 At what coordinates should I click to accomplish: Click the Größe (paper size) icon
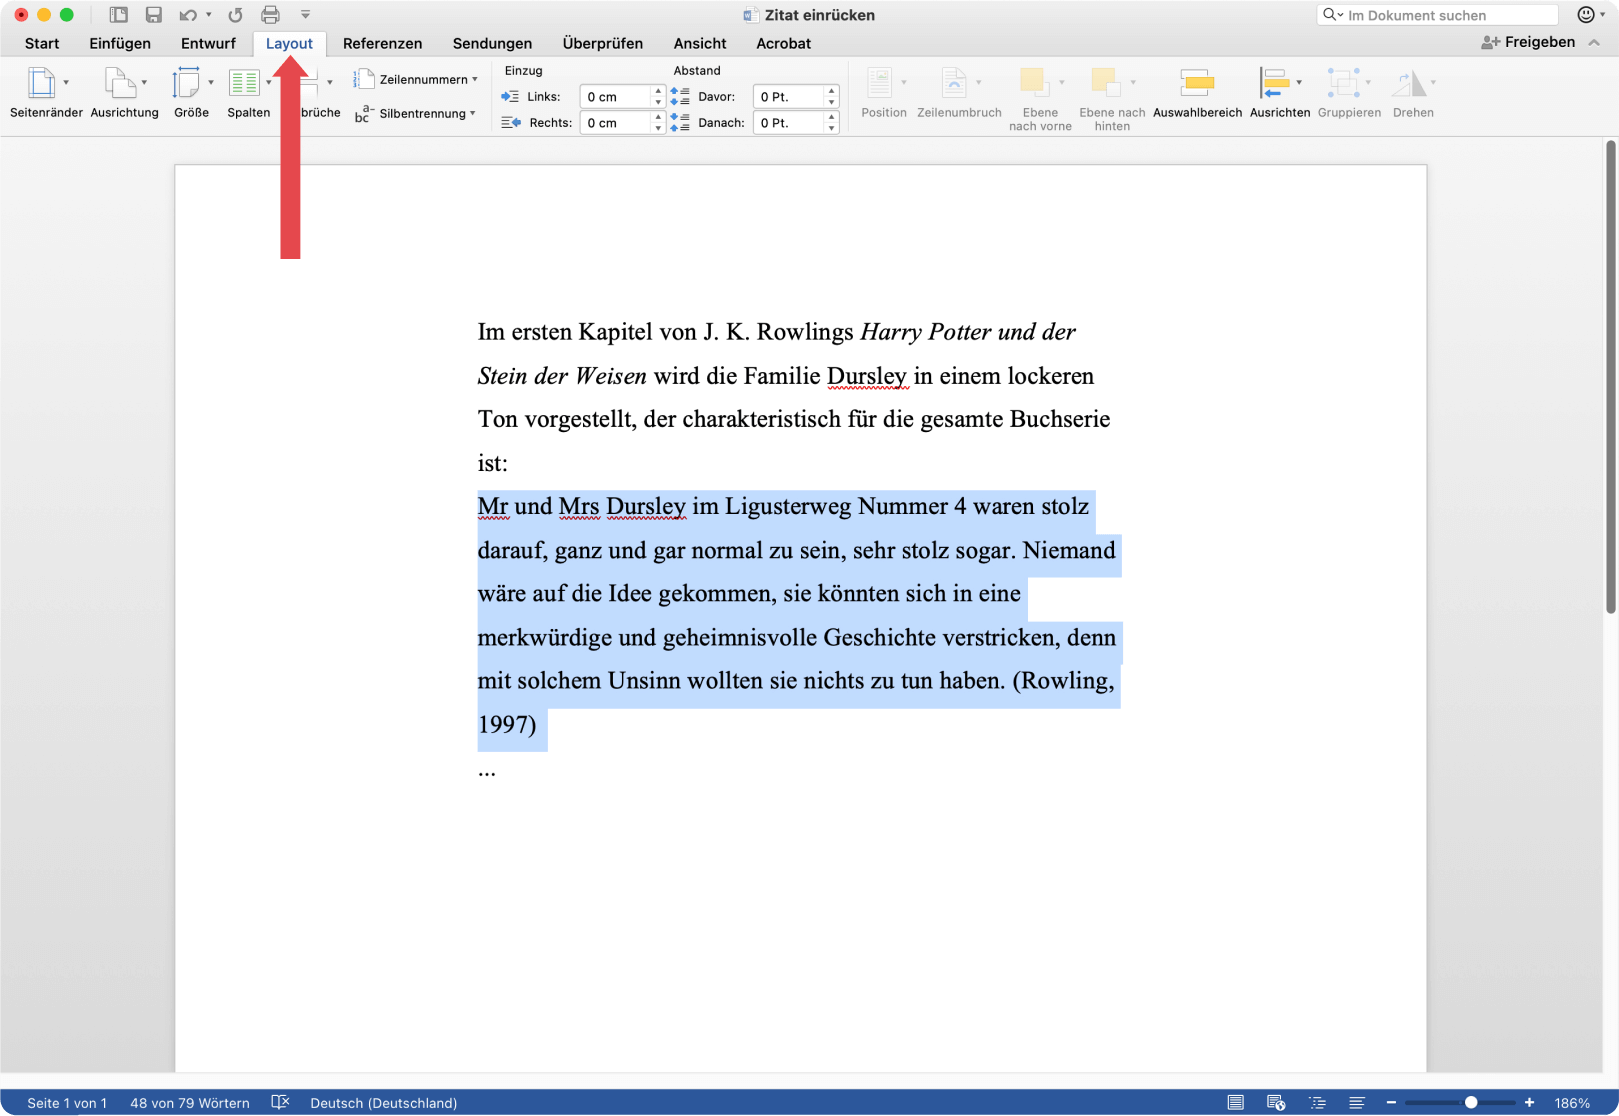click(x=186, y=83)
